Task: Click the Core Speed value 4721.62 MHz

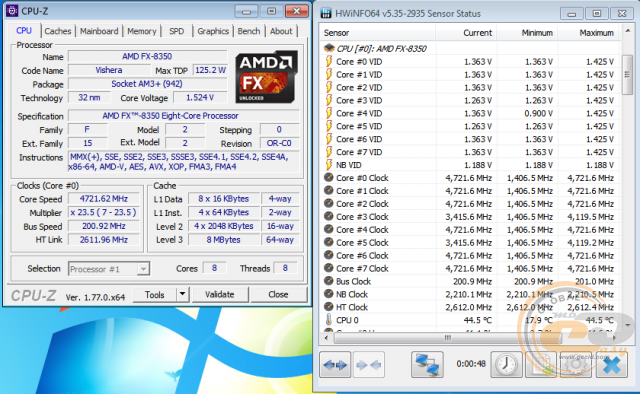Action: point(104,199)
